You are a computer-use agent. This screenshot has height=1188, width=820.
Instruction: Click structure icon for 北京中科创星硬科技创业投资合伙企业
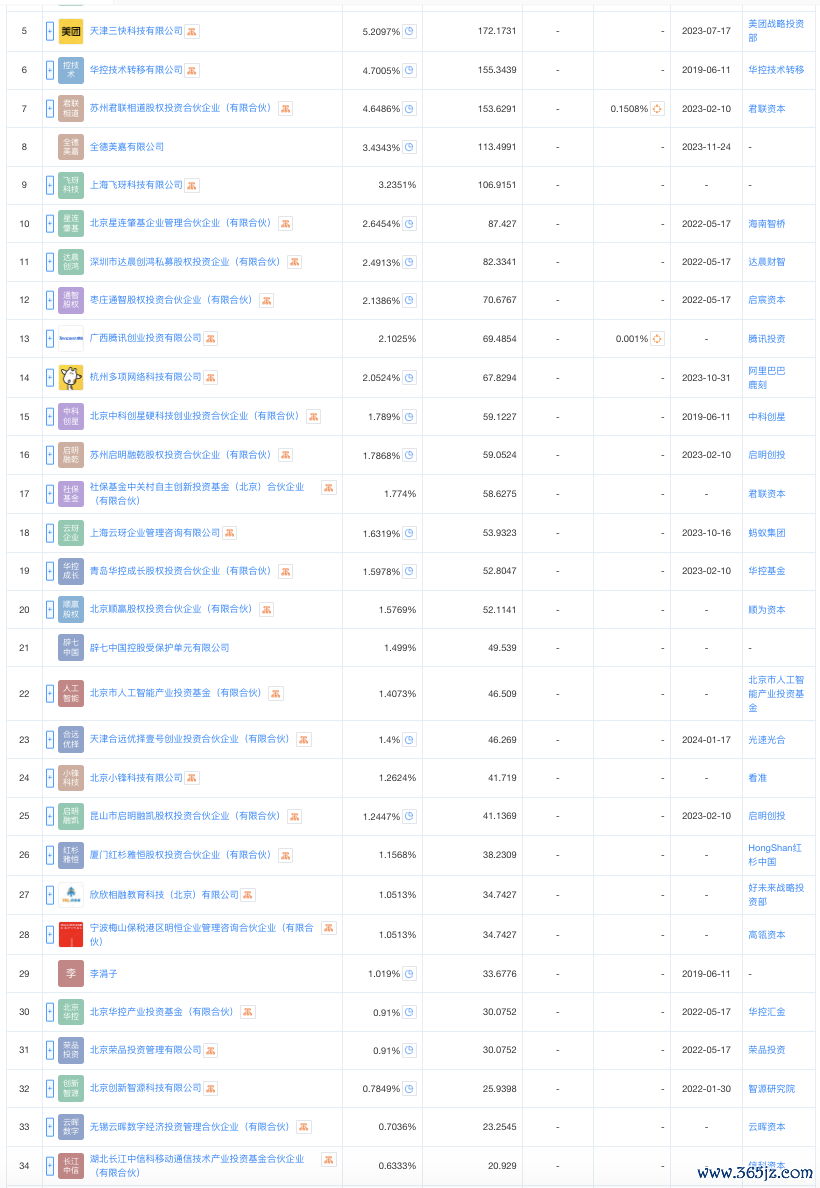pyautogui.click(x=313, y=417)
